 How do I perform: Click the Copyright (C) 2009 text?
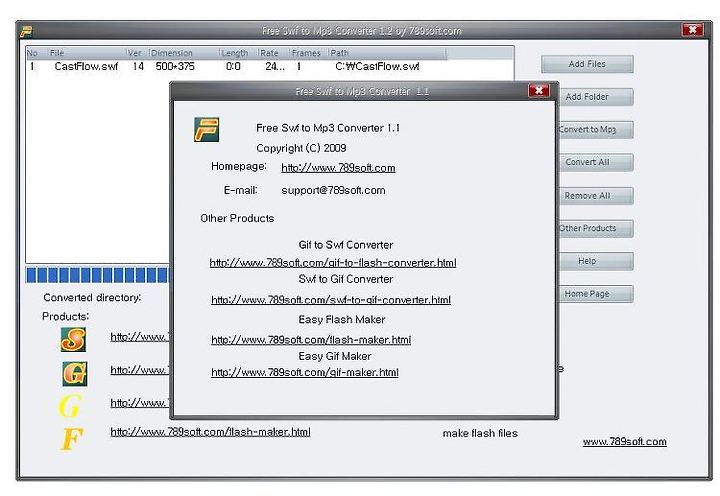click(x=301, y=148)
